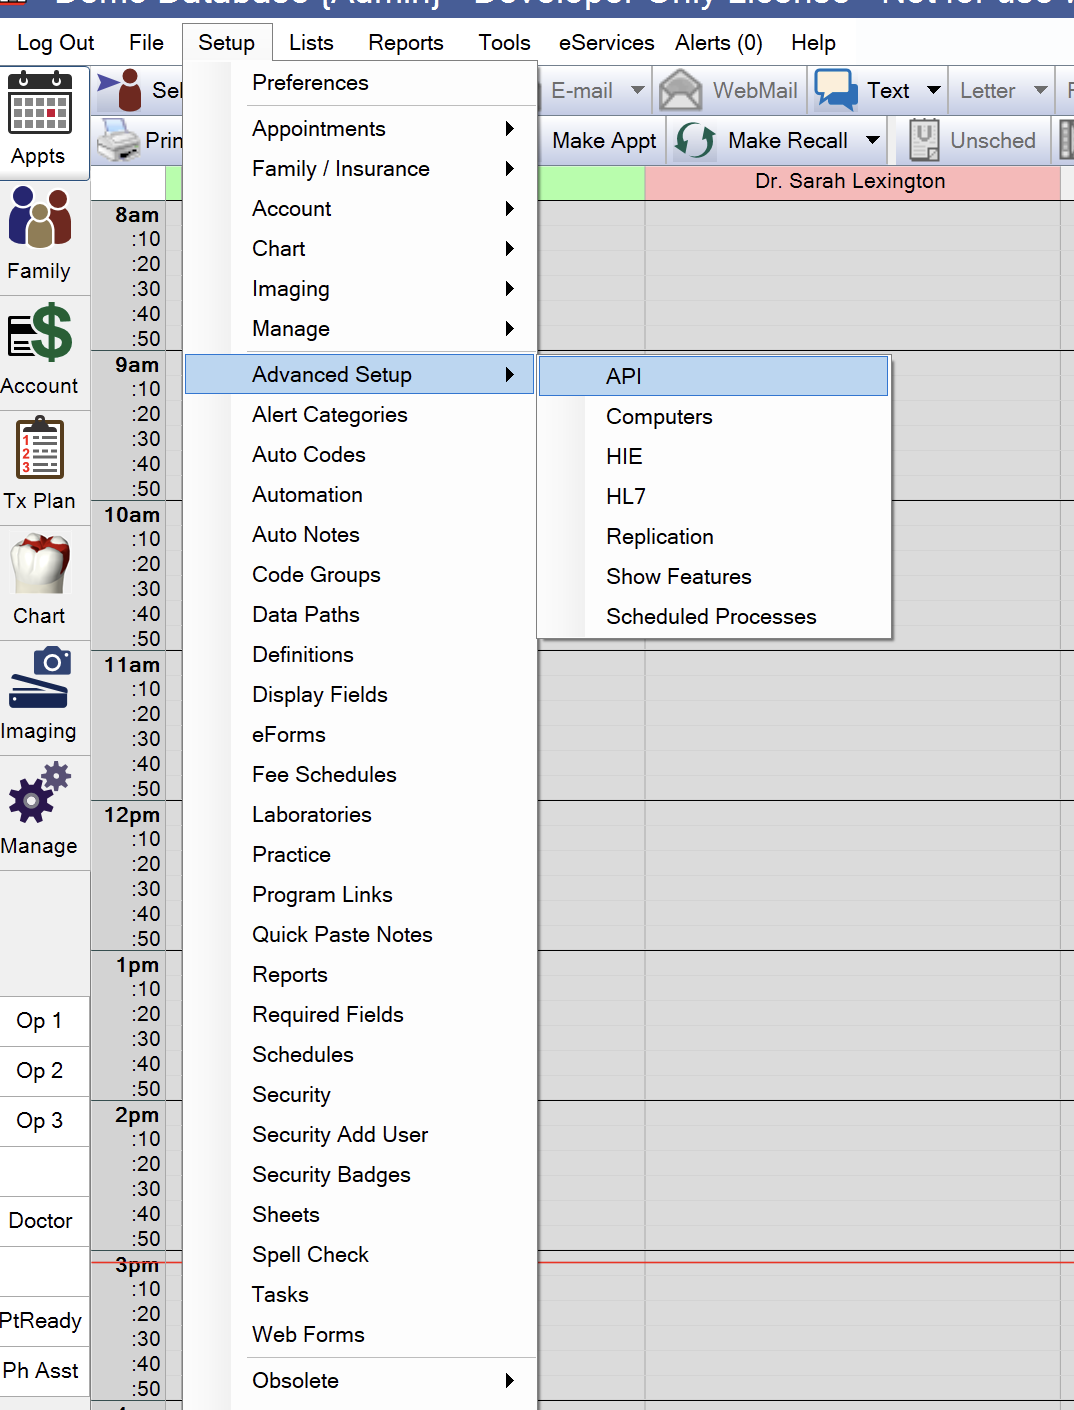Select HIE submenu entry
Viewport: 1074px width, 1410px height.
713,457
